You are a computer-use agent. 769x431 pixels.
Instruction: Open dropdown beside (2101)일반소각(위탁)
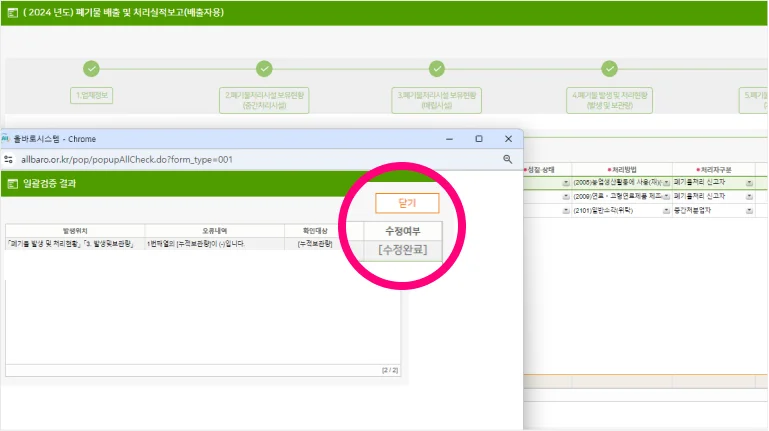(666, 210)
